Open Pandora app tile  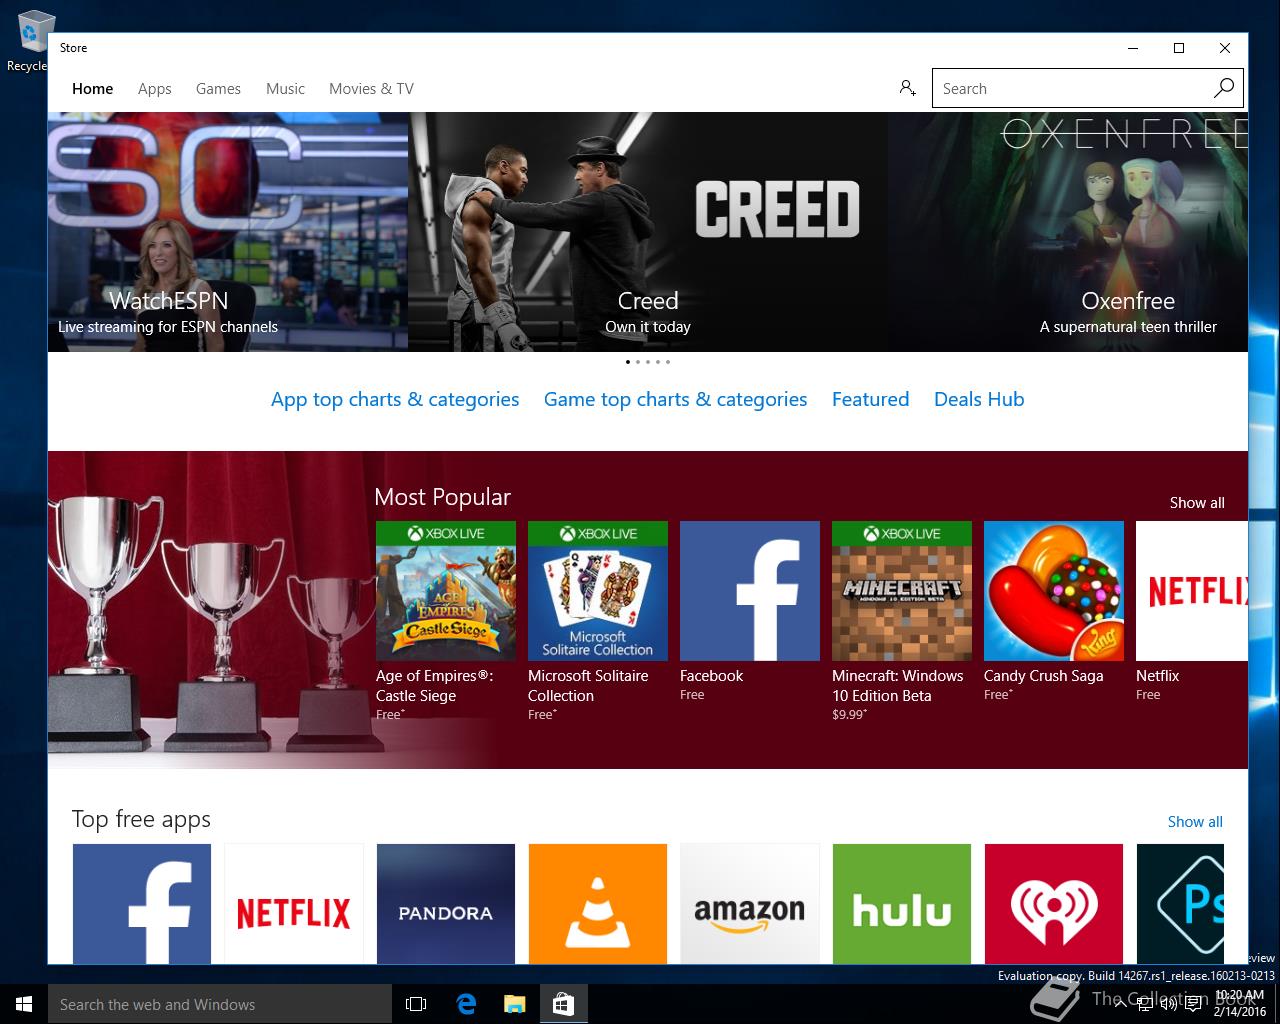[x=446, y=904]
